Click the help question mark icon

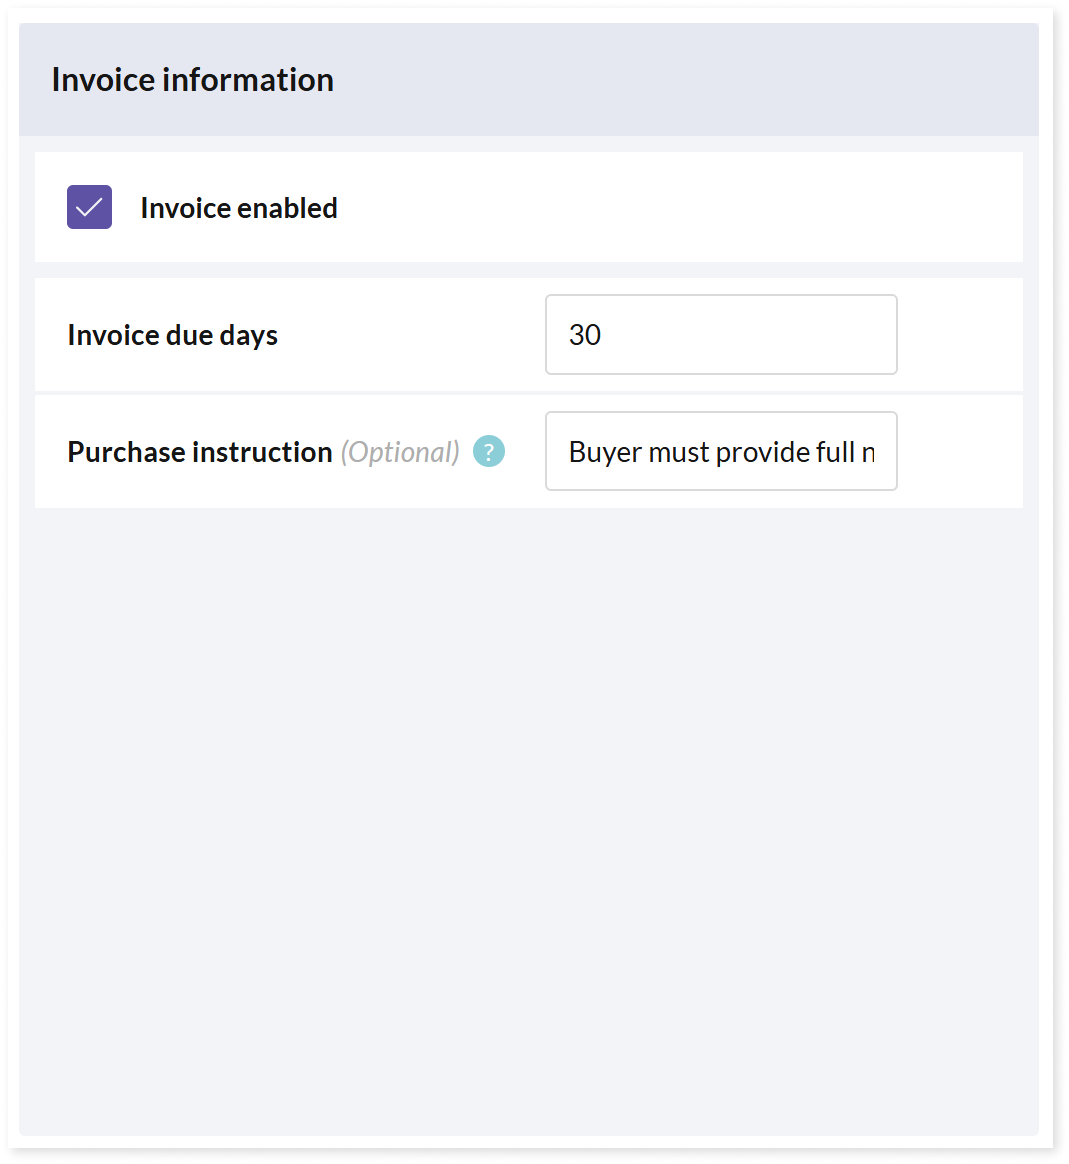point(488,451)
